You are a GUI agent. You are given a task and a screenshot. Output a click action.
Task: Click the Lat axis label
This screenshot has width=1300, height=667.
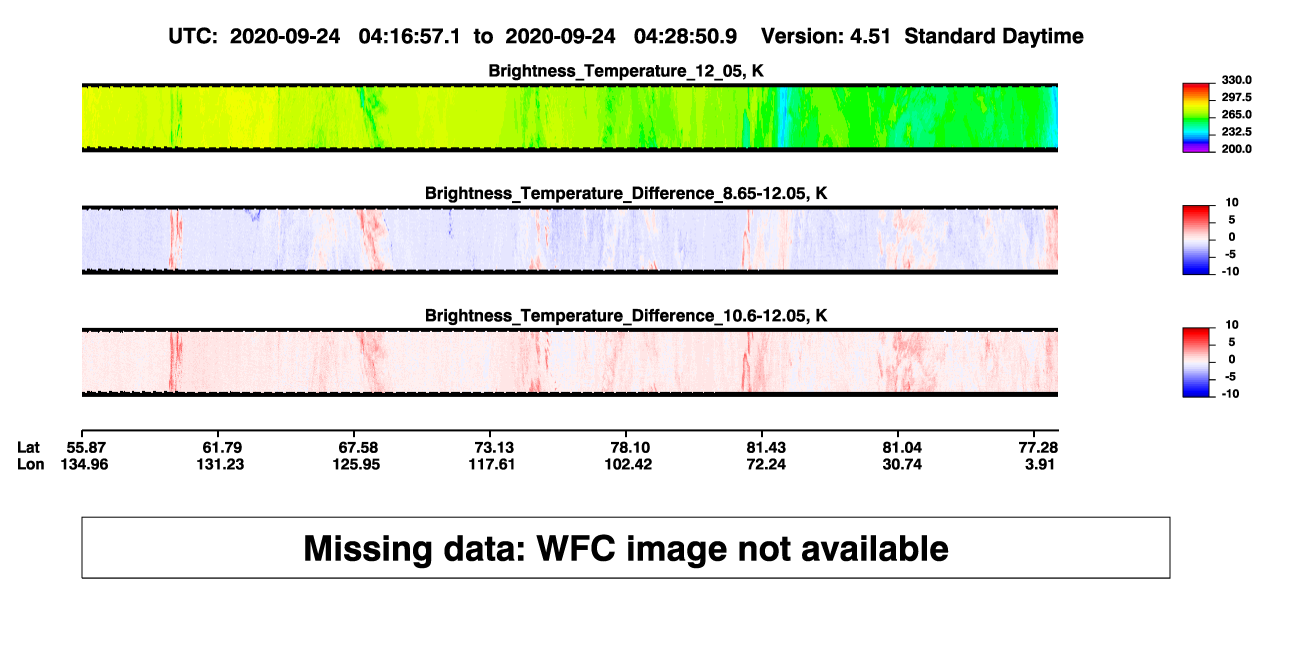29,447
